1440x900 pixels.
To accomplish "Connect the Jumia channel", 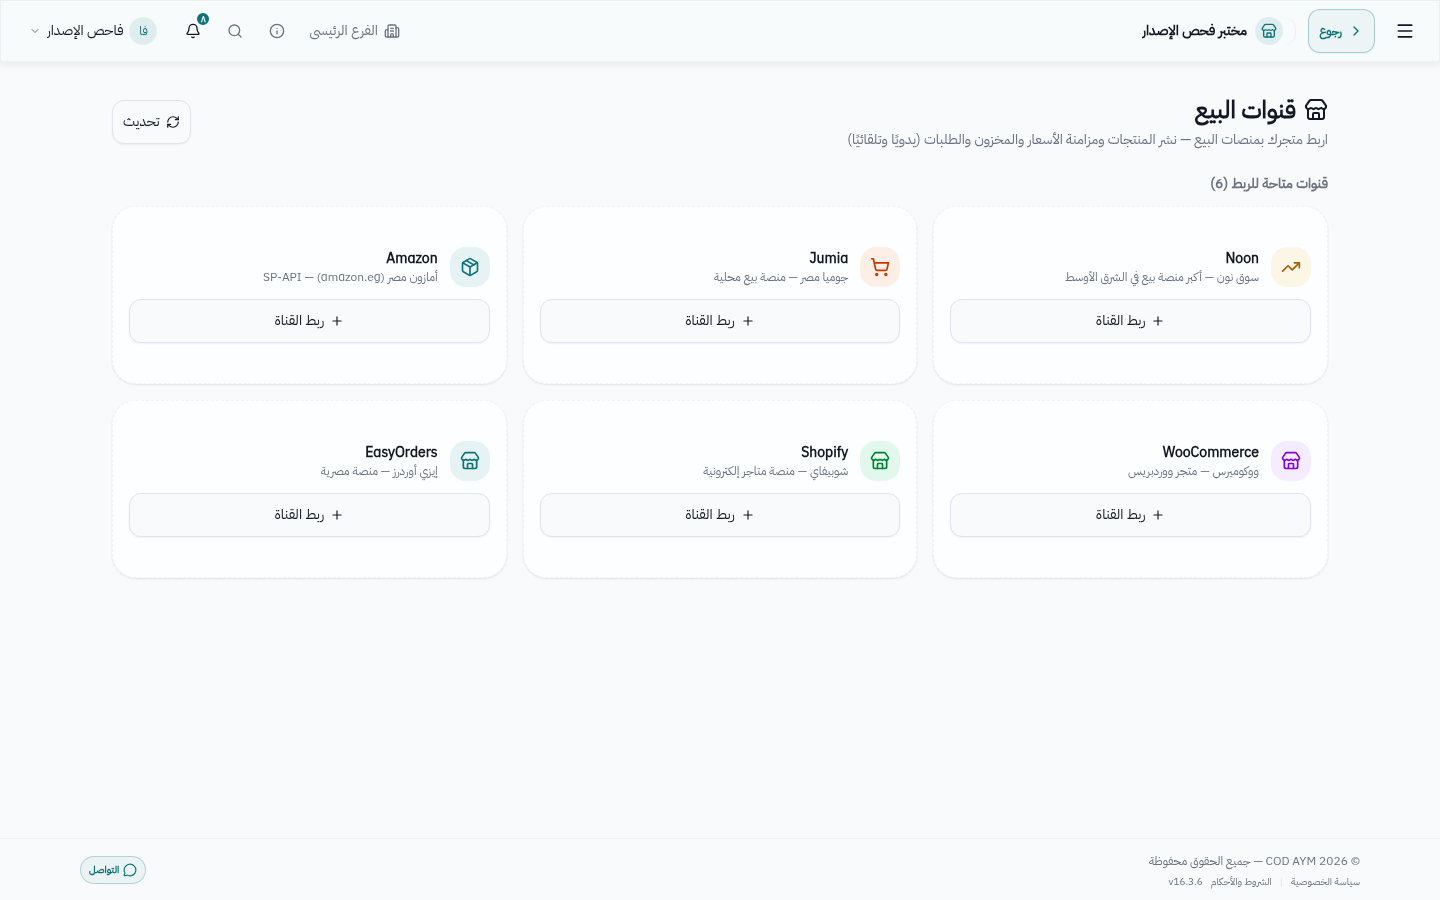I will pos(720,321).
